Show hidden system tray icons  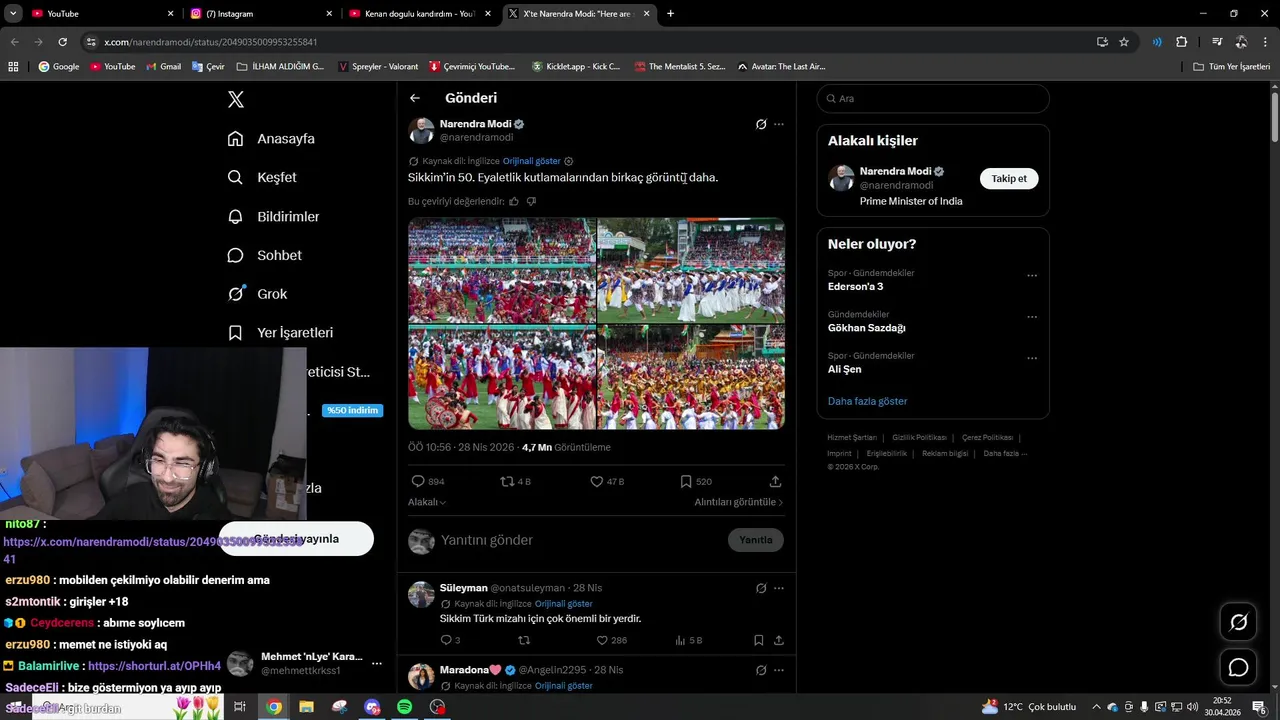coord(1096,707)
